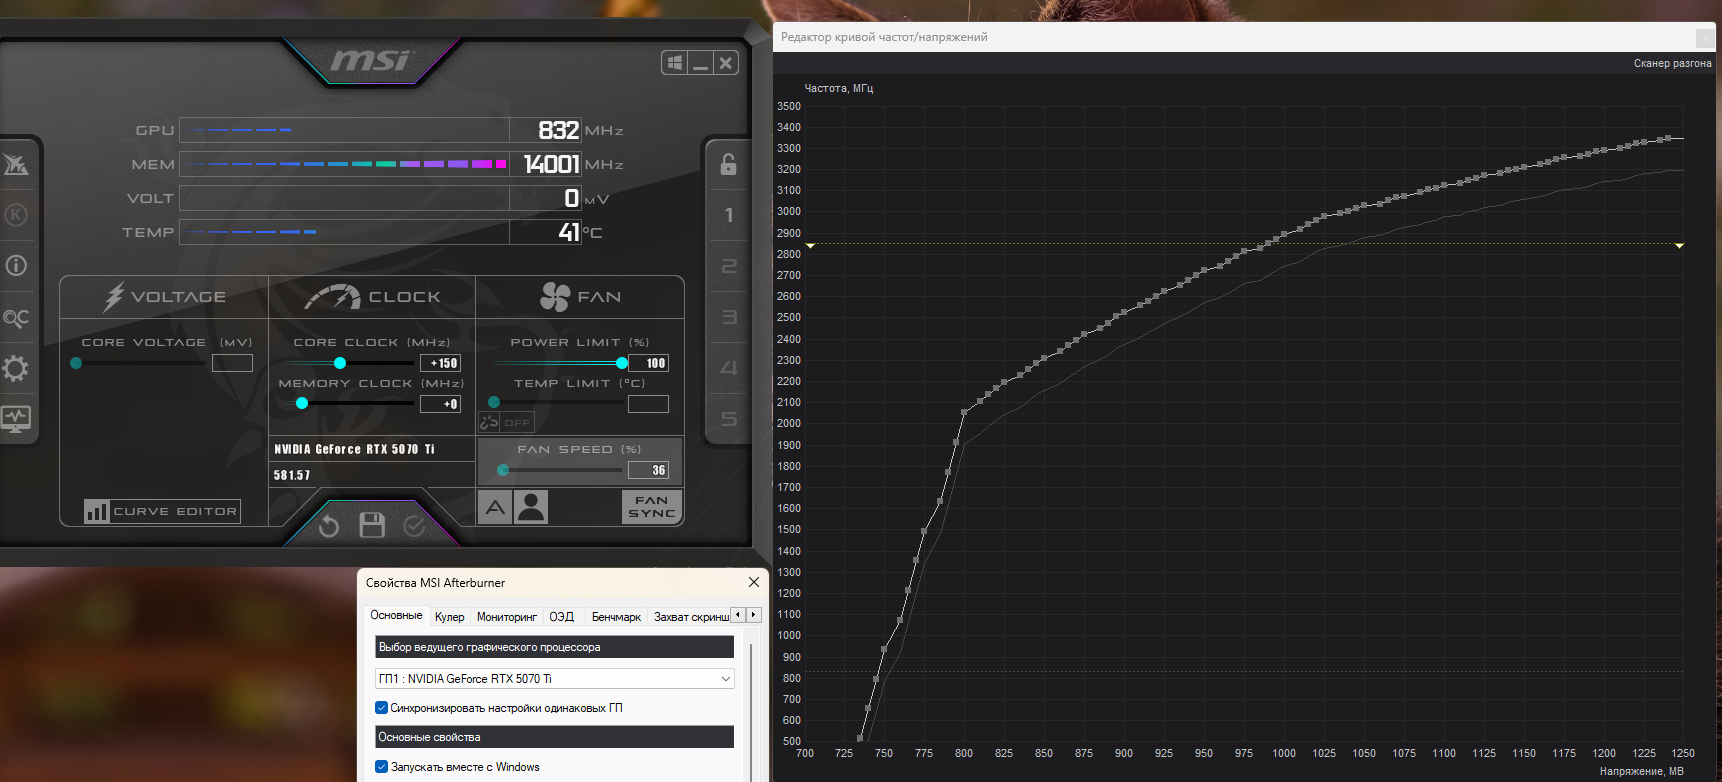This screenshot has height=782, width=1722.
Task: Select the Основные tab
Action: (x=396, y=616)
